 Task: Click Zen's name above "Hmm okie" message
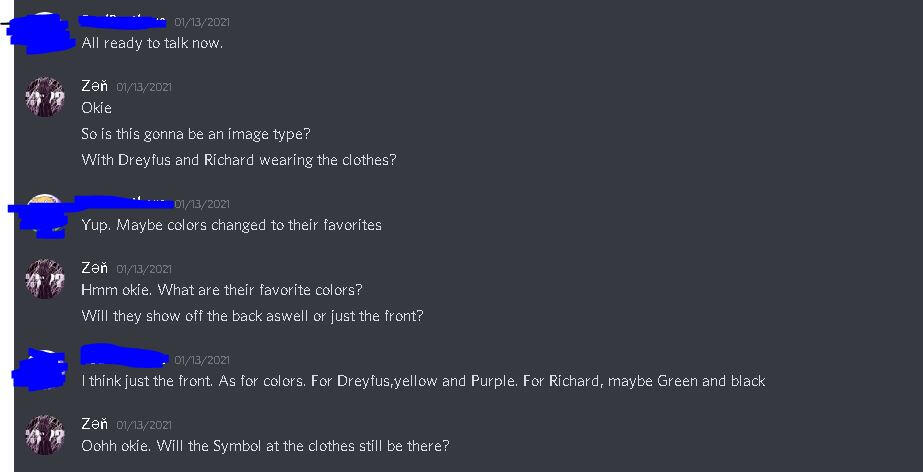(94, 268)
